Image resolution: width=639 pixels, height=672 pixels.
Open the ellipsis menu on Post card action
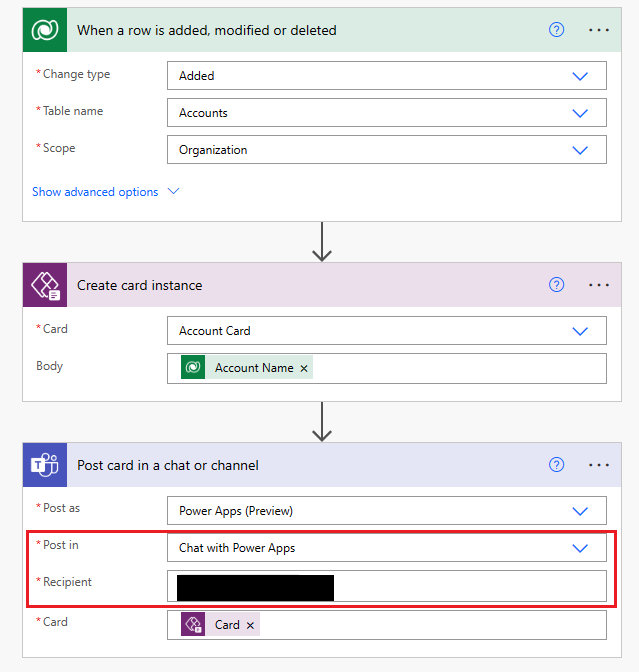click(599, 465)
